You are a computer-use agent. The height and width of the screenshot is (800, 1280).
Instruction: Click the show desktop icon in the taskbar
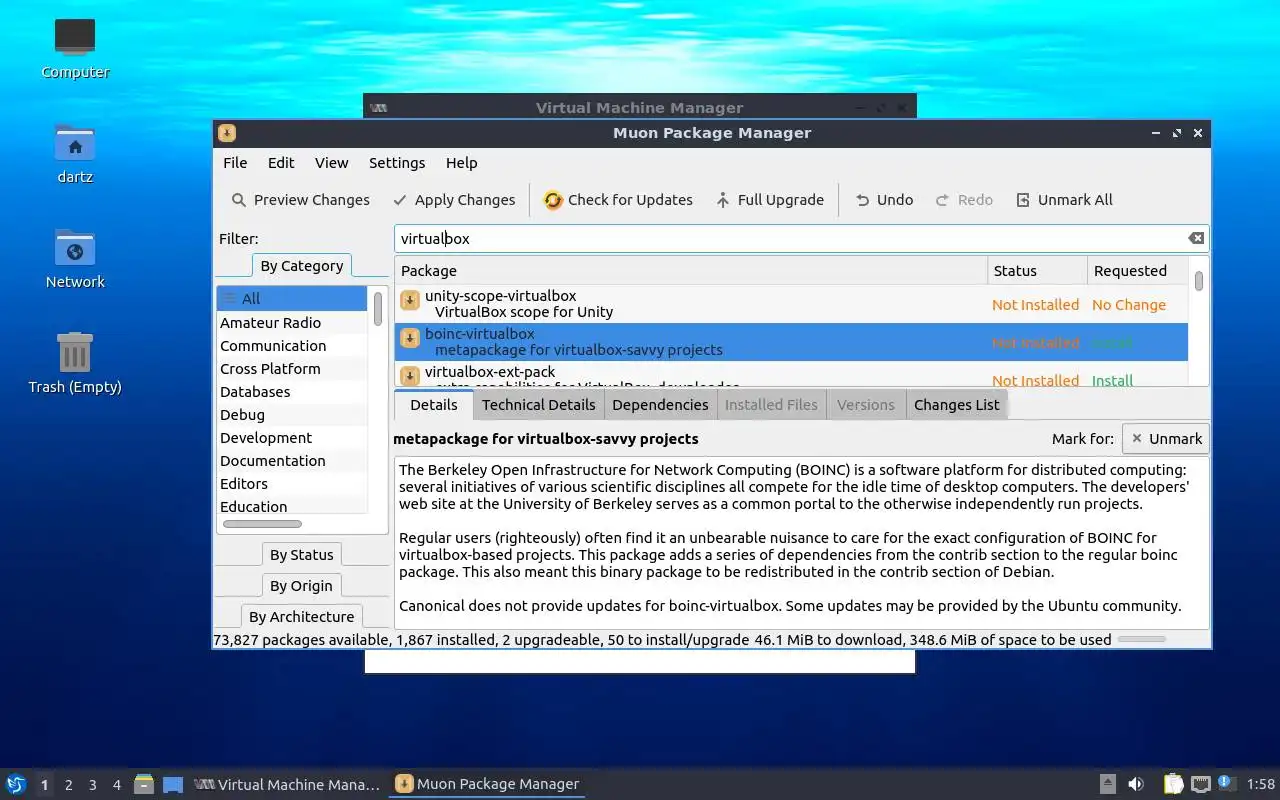(x=173, y=785)
